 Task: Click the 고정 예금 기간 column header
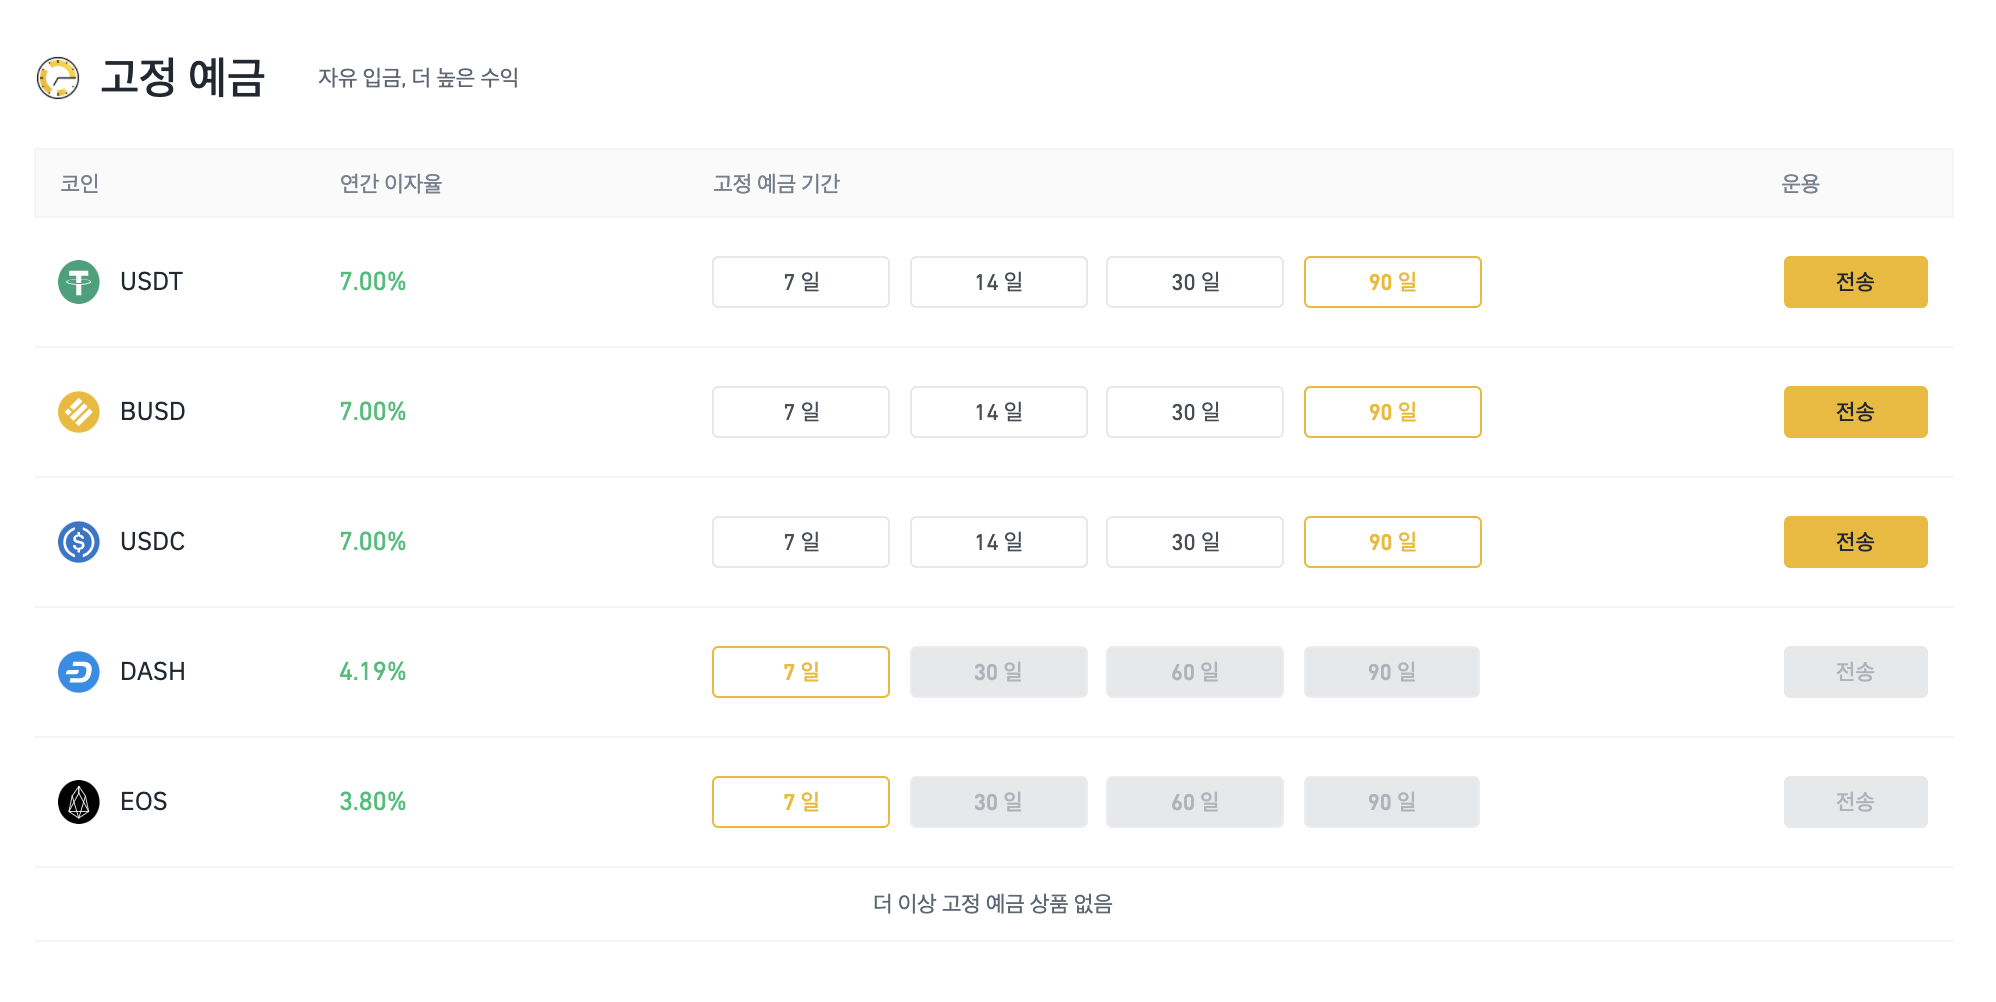pyautogui.click(x=776, y=184)
